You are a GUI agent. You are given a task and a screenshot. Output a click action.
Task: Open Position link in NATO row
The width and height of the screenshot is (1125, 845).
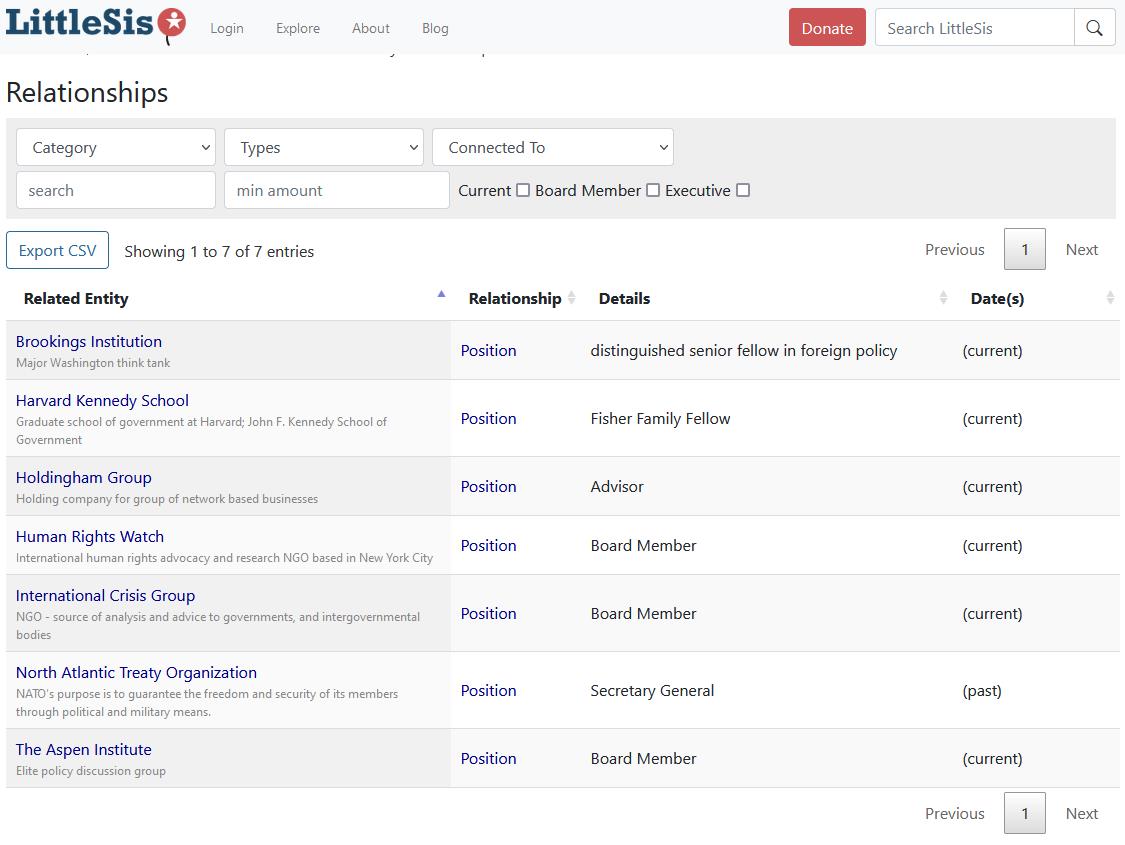tap(489, 691)
